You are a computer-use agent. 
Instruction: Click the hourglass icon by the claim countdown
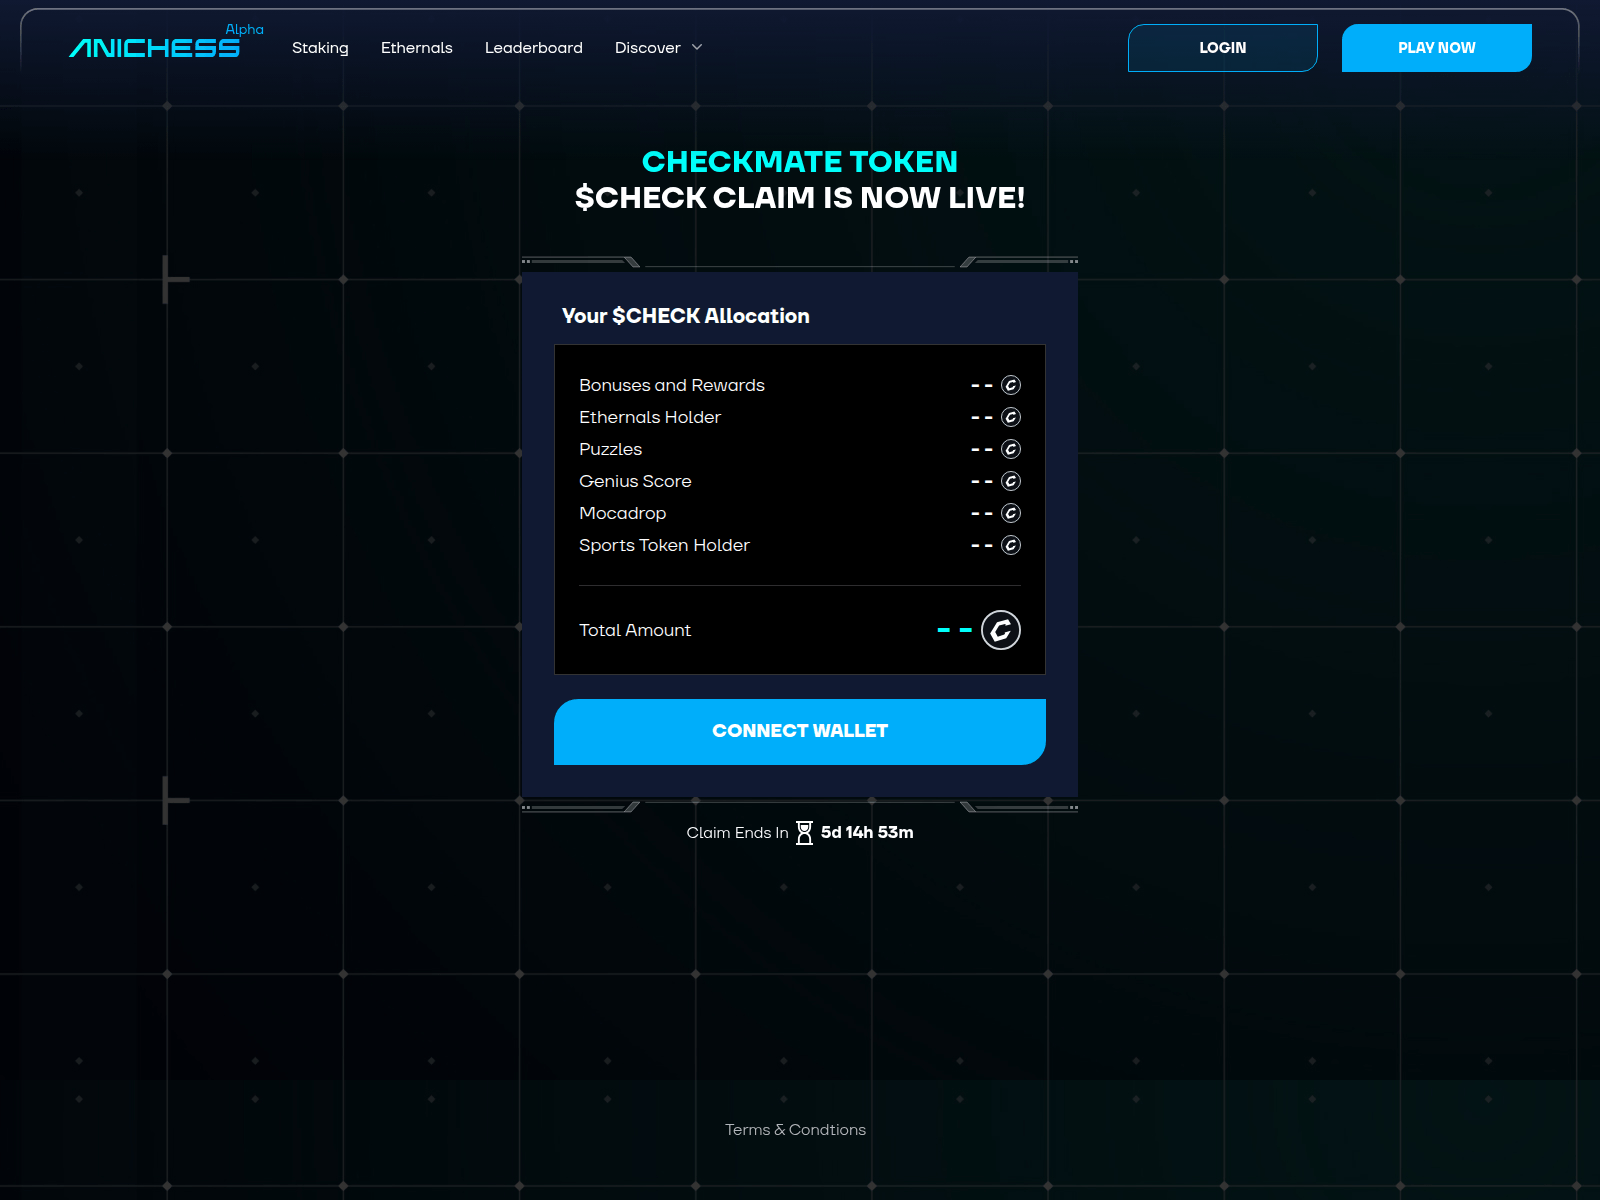[x=805, y=833]
